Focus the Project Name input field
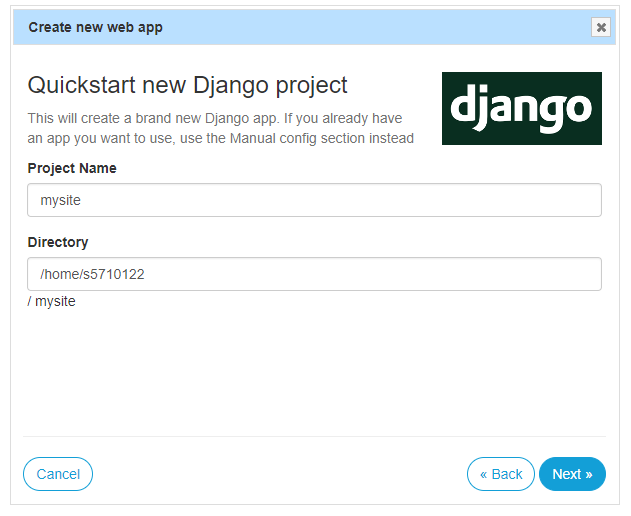This screenshot has width=631, height=516. [314, 200]
